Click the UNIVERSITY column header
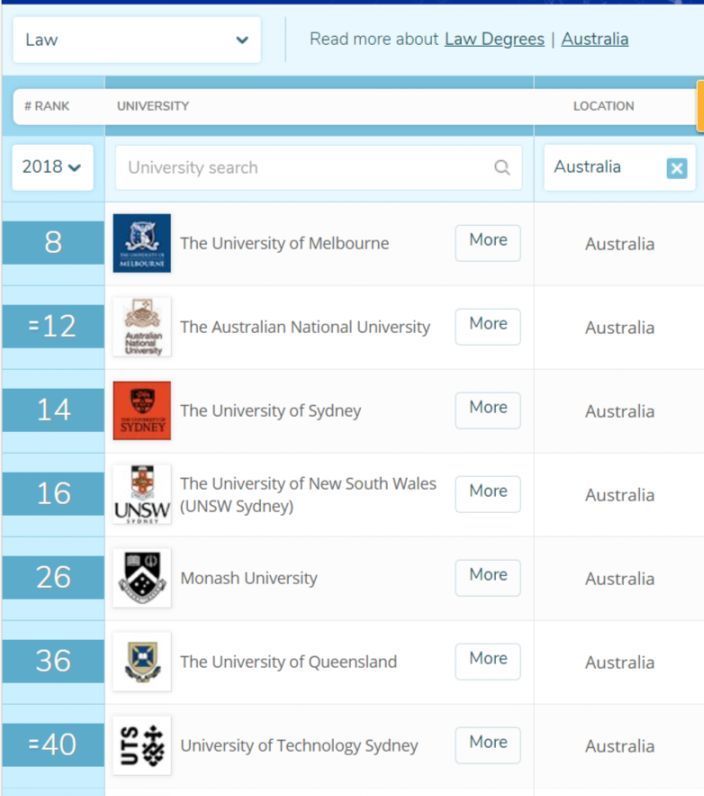The image size is (704, 796). tap(153, 106)
